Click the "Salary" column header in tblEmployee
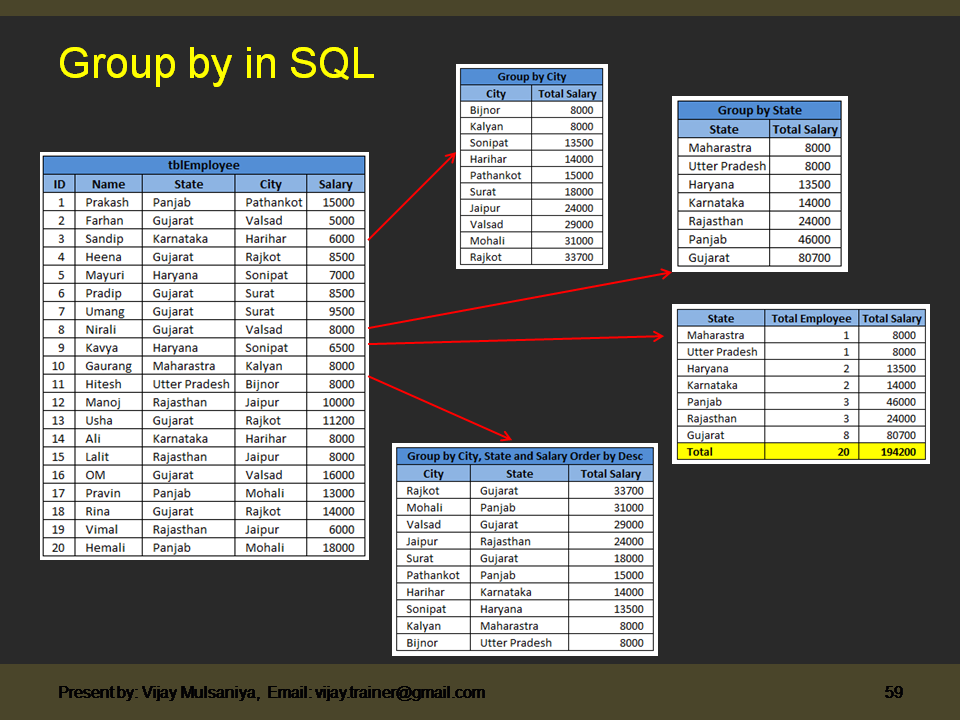The width and height of the screenshot is (960, 720). coord(335,184)
